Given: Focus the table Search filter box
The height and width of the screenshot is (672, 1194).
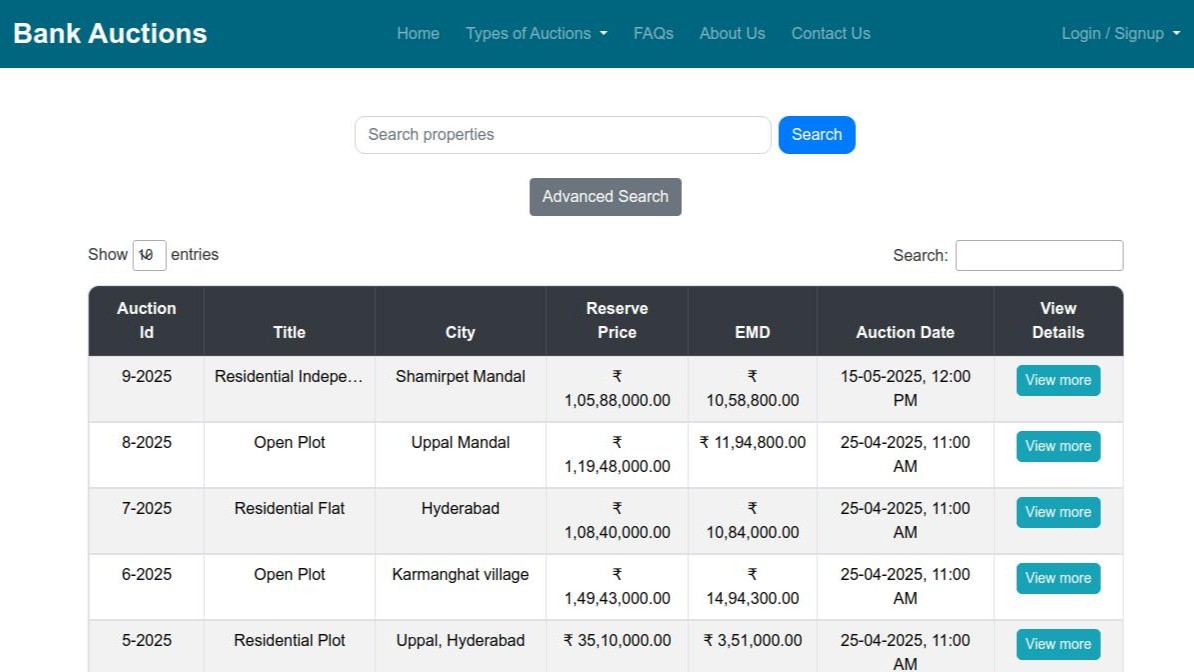Looking at the screenshot, I should (1039, 255).
